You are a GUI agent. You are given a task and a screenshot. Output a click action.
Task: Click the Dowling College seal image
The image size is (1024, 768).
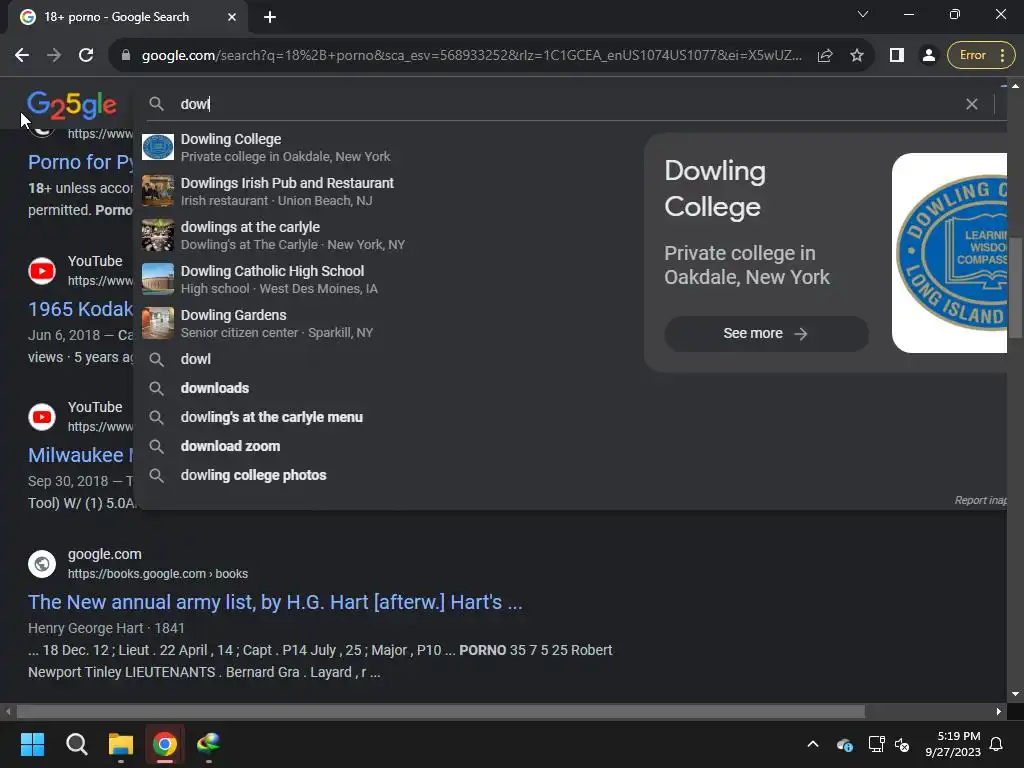(x=950, y=253)
